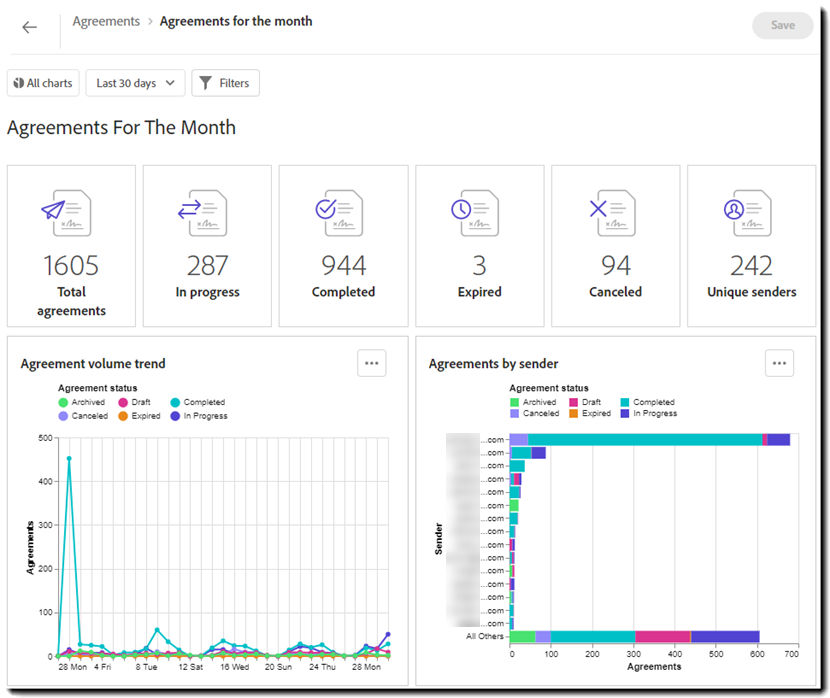The height and width of the screenshot is (698, 830).
Task: Expand the Last 30 days dropdown
Action: (136, 83)
